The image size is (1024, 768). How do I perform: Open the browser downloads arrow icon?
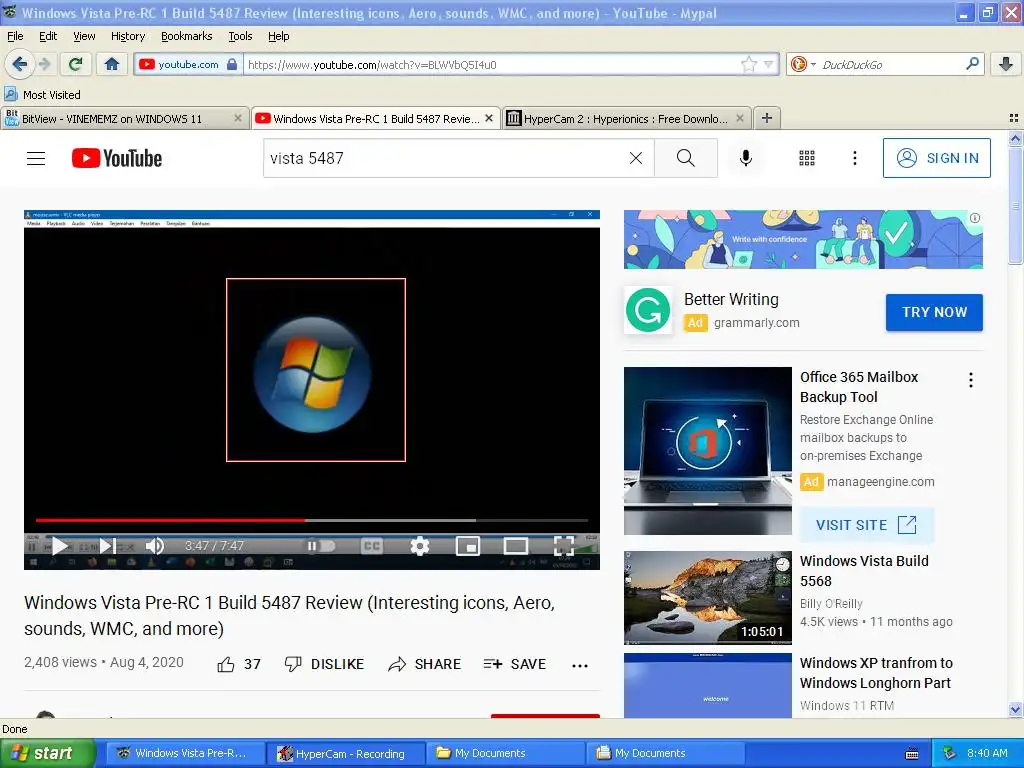click(1006, 64)
